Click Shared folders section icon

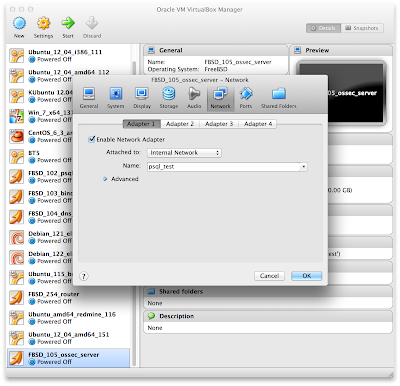click(152, 291)
